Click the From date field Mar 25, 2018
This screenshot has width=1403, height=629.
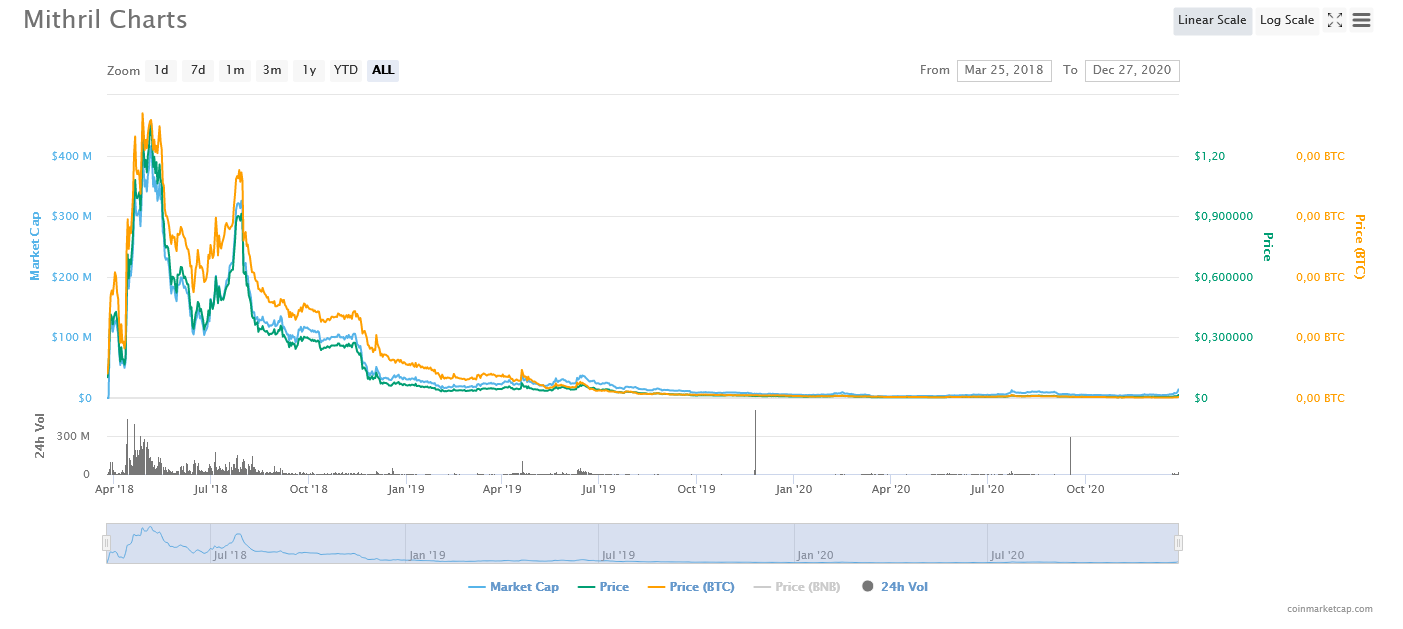1004,70
